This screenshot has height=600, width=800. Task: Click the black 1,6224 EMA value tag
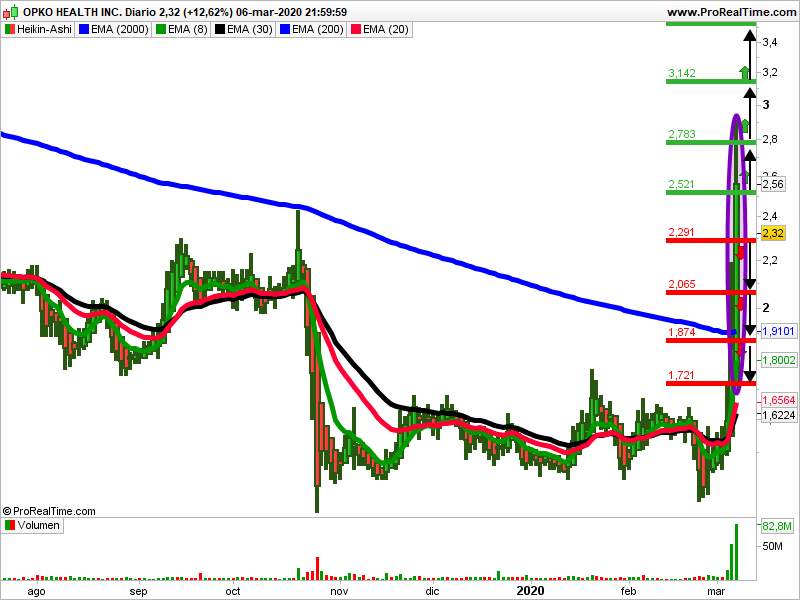779,415
